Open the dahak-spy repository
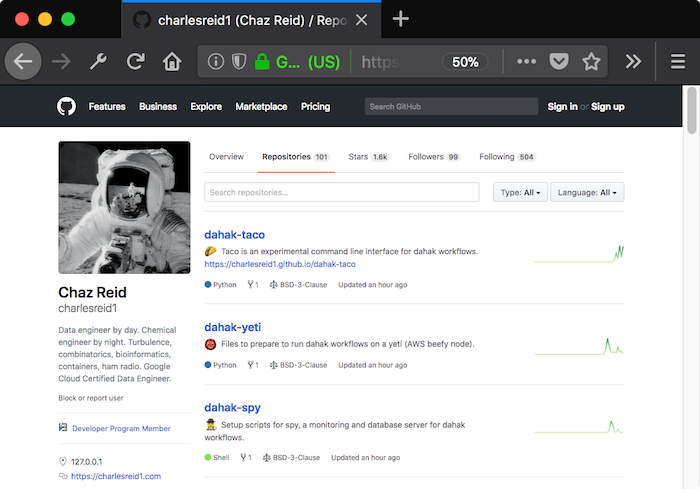700x489 pixels. click(x=233, y=407)
